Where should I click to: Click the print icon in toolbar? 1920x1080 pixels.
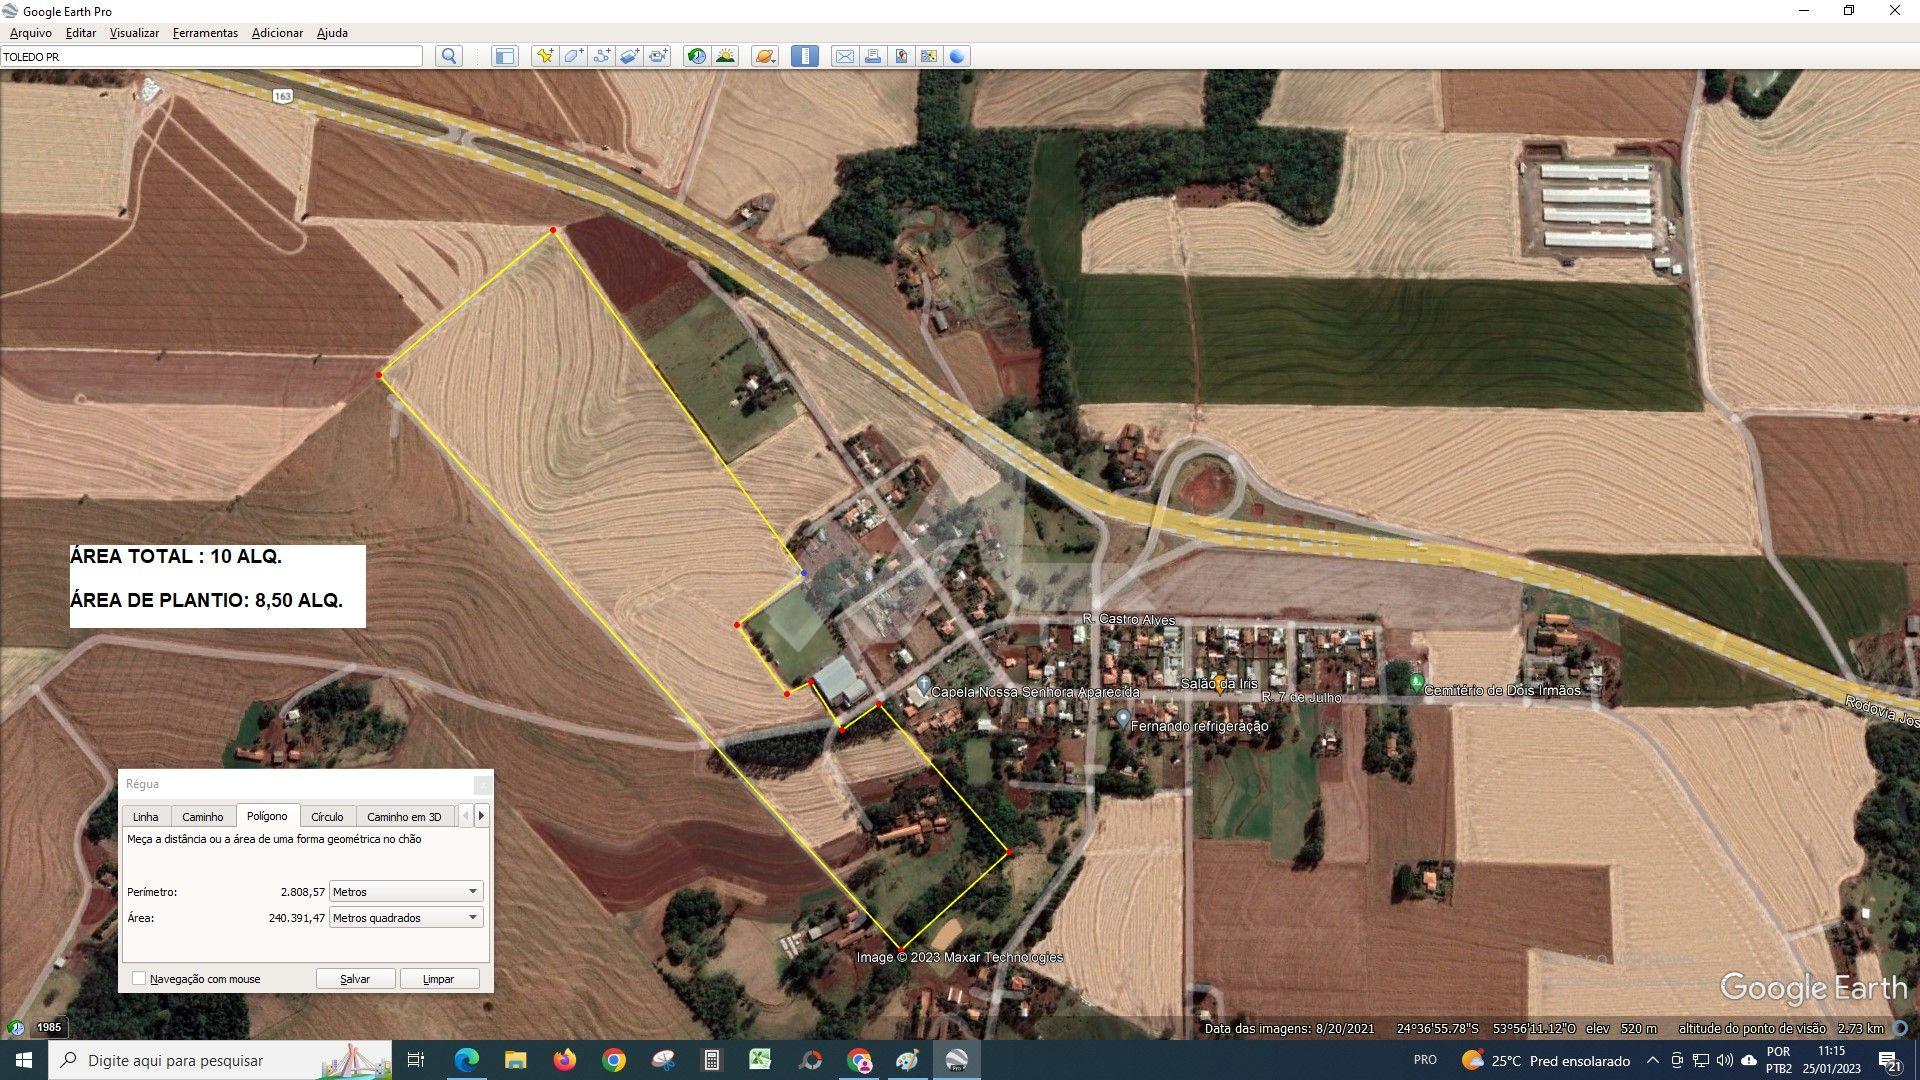pyautogui.click(x=872, y=56)
